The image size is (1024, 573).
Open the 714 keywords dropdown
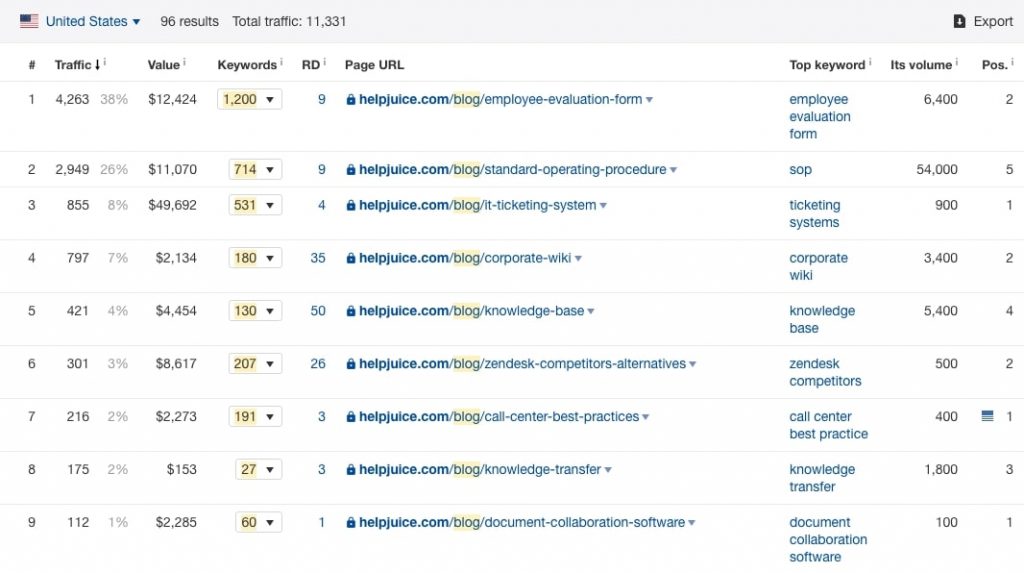(255, 169)
